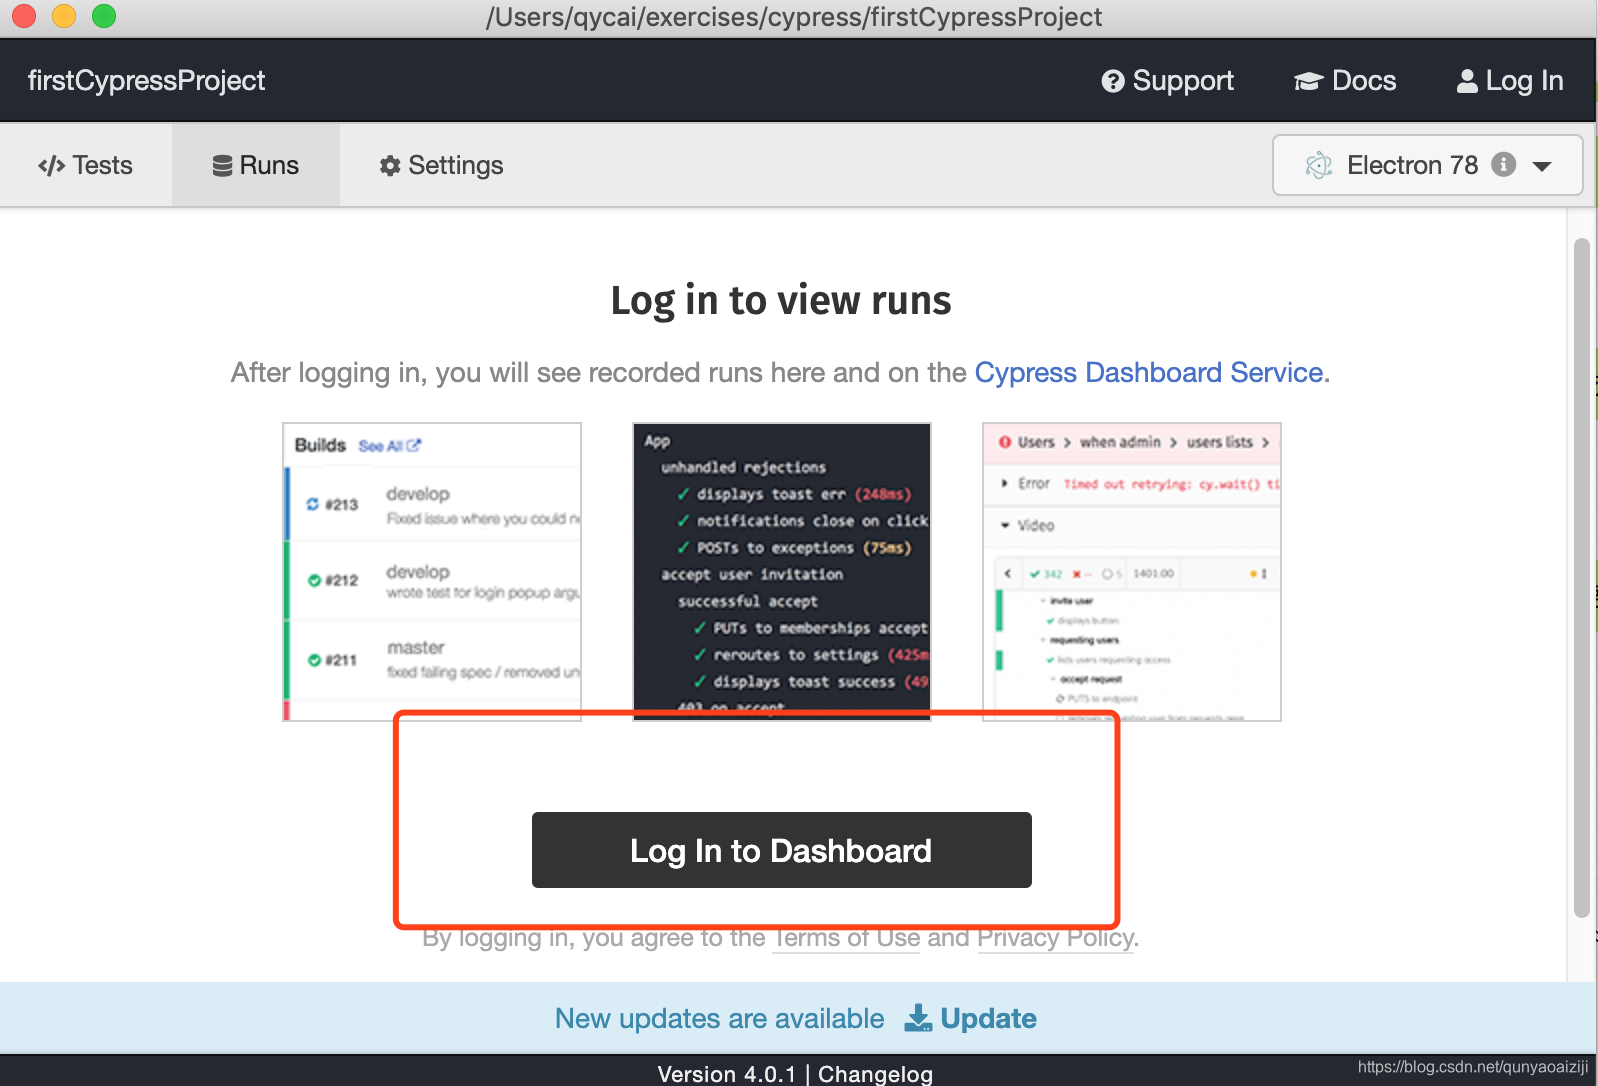Click the Builds list thumbnail
Image resolution: width=1598 pixels, height=1086 pixels.
(432, 571)
